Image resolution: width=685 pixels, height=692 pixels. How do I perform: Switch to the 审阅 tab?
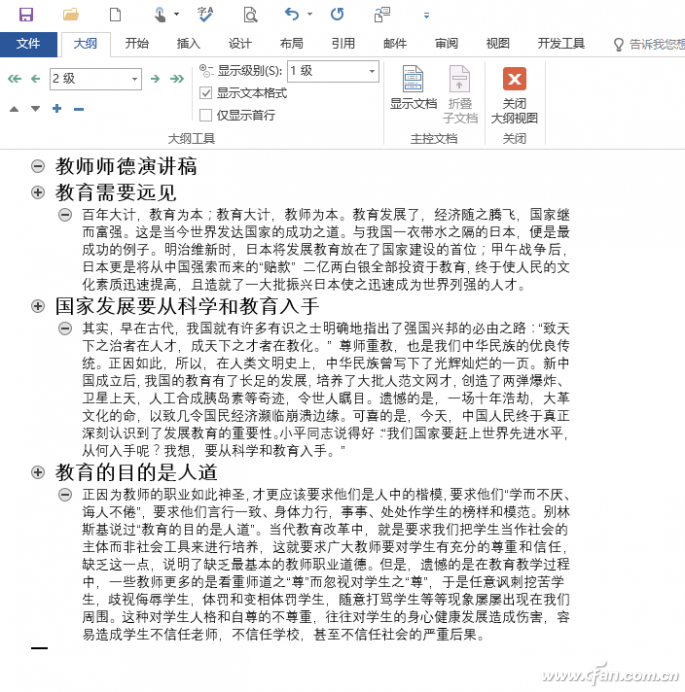446,44
